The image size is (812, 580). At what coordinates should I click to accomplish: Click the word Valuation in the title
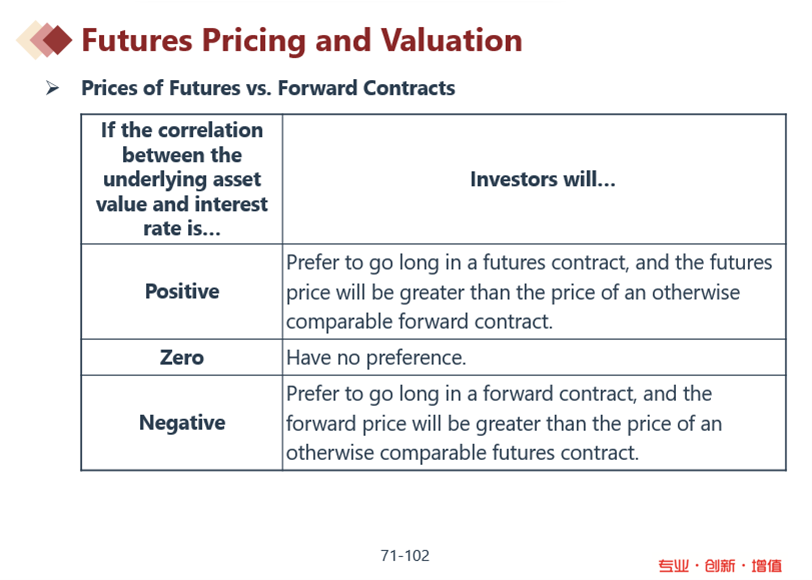(452, 40)
